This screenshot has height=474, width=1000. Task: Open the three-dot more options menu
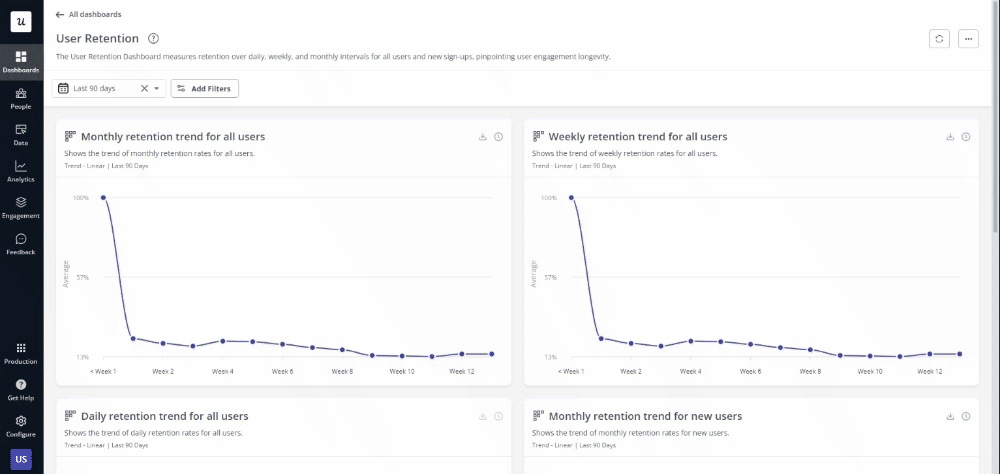tap(967, 38)
